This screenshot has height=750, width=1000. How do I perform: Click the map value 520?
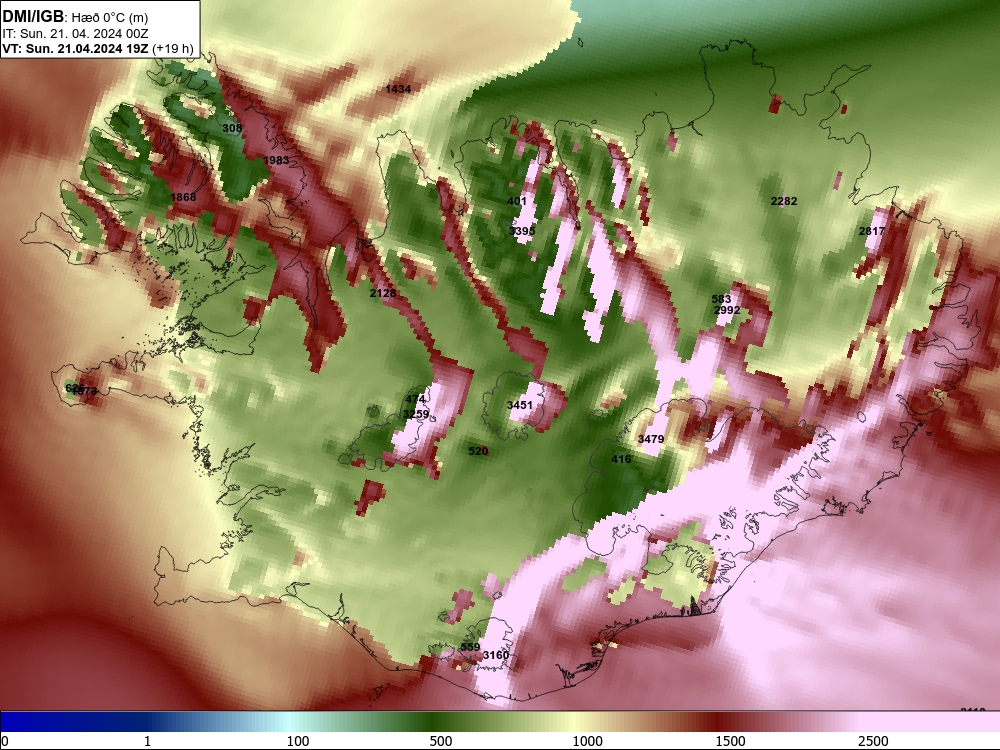click(x=478, y=451)
